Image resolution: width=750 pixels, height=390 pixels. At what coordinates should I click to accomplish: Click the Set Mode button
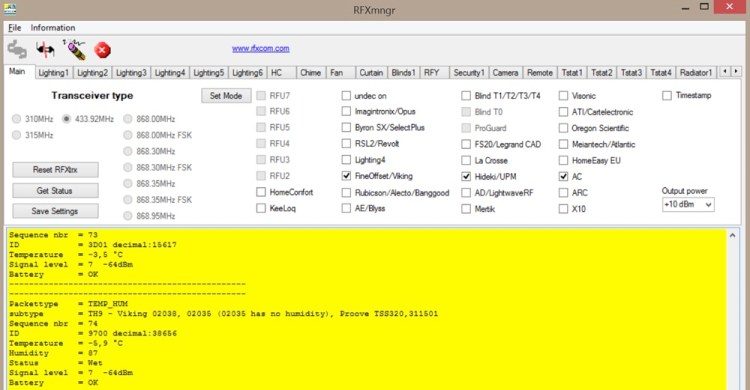coord(226,96)
